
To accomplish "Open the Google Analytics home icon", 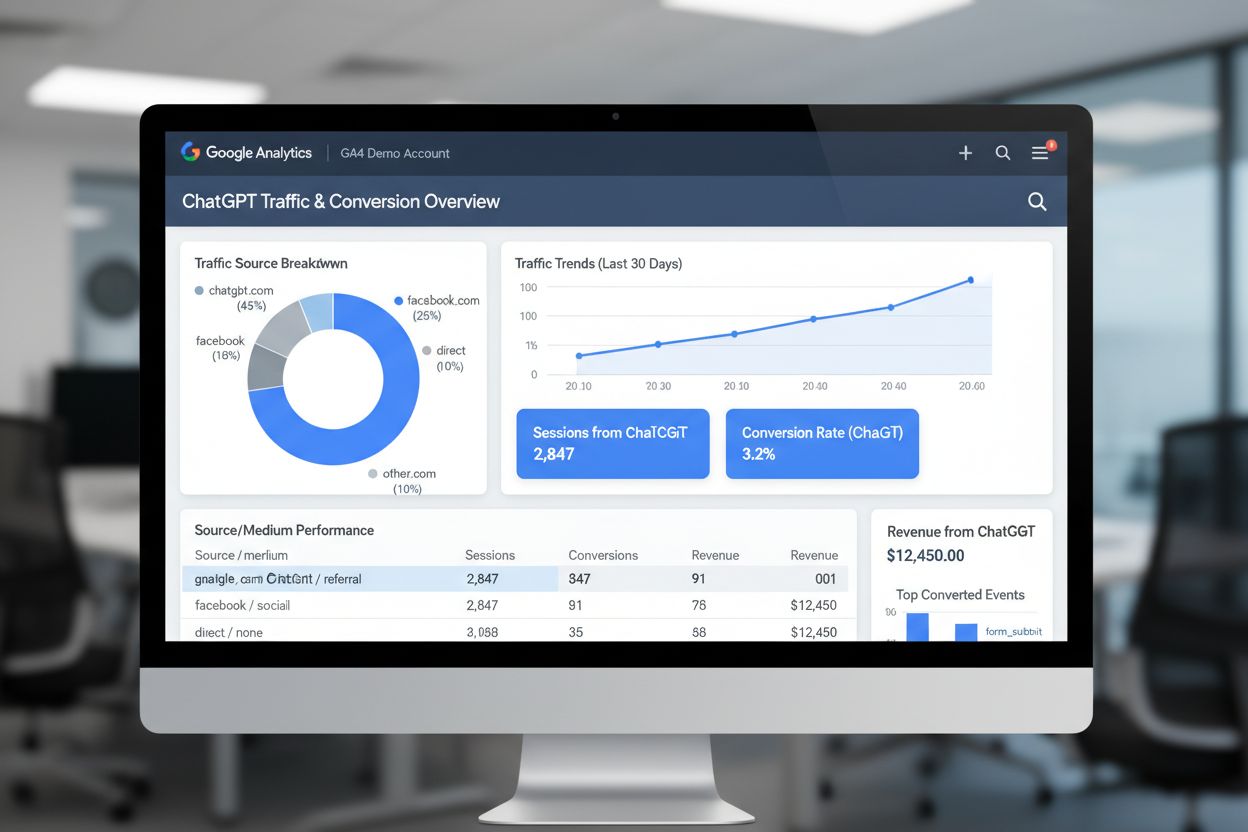I will tap(190, 153).
